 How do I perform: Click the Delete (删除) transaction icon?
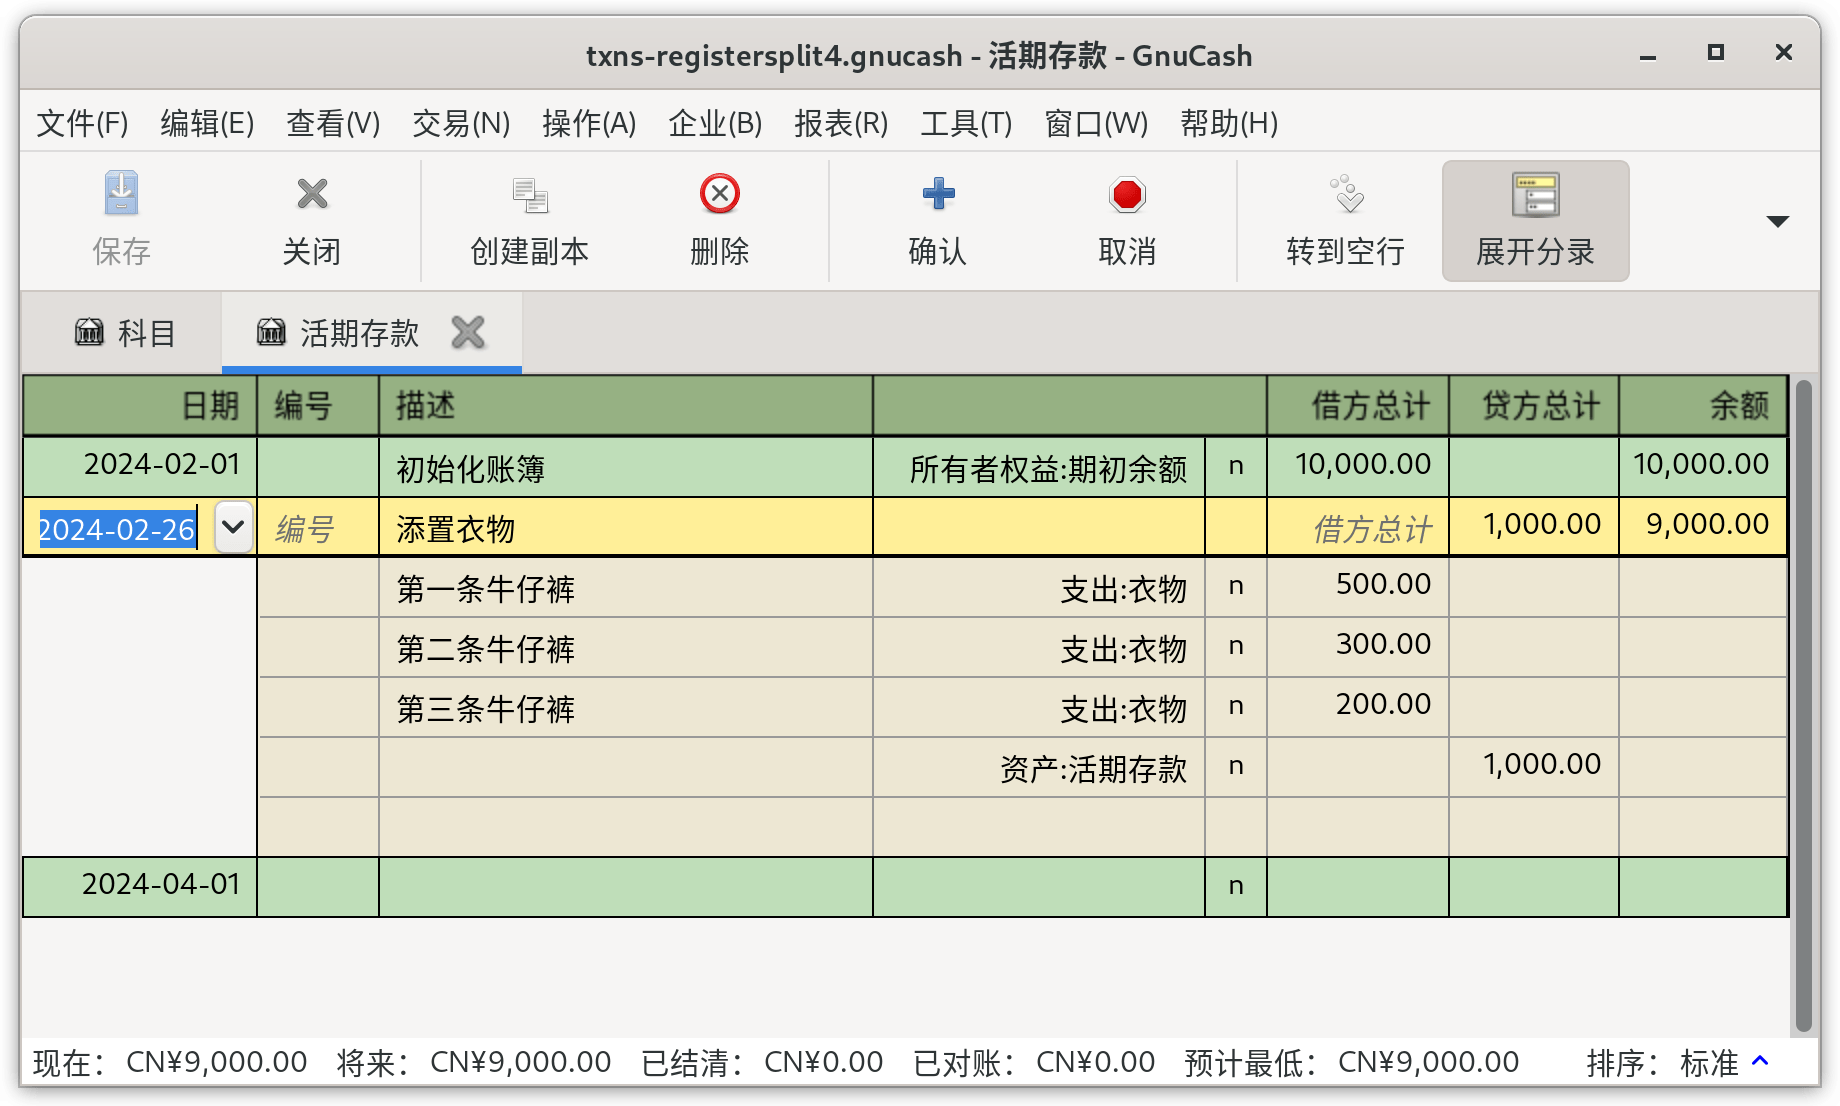[719, 195]
